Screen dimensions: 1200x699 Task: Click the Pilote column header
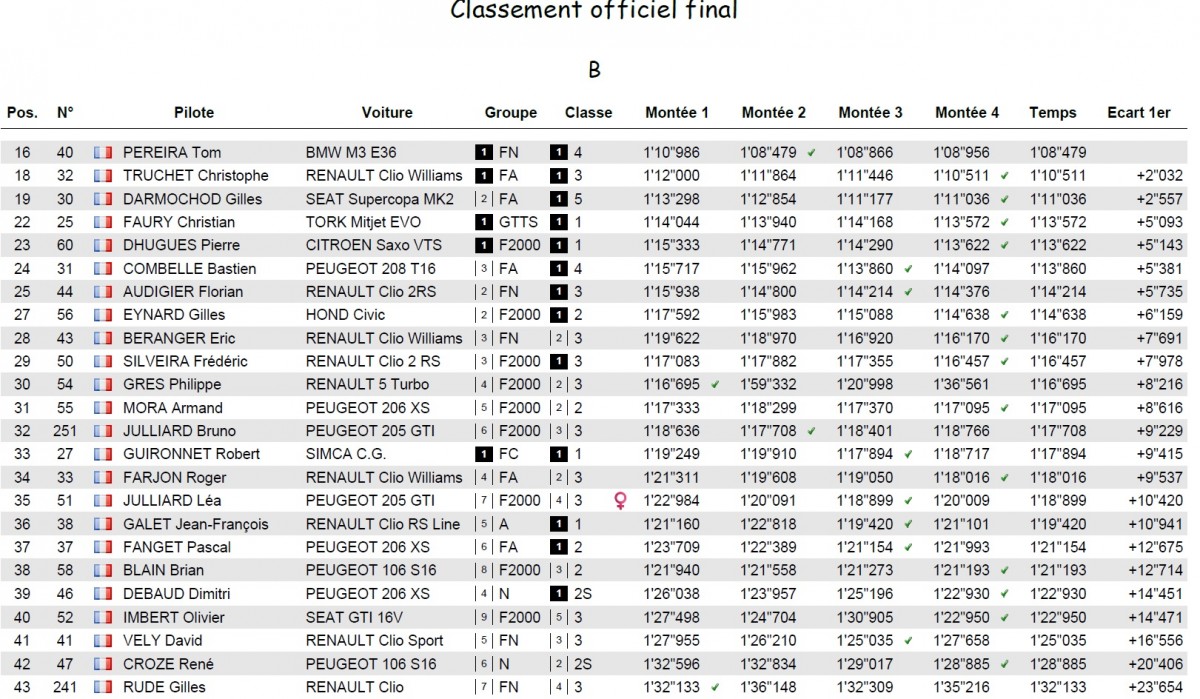pyautogui.click(x=194, y=113)
